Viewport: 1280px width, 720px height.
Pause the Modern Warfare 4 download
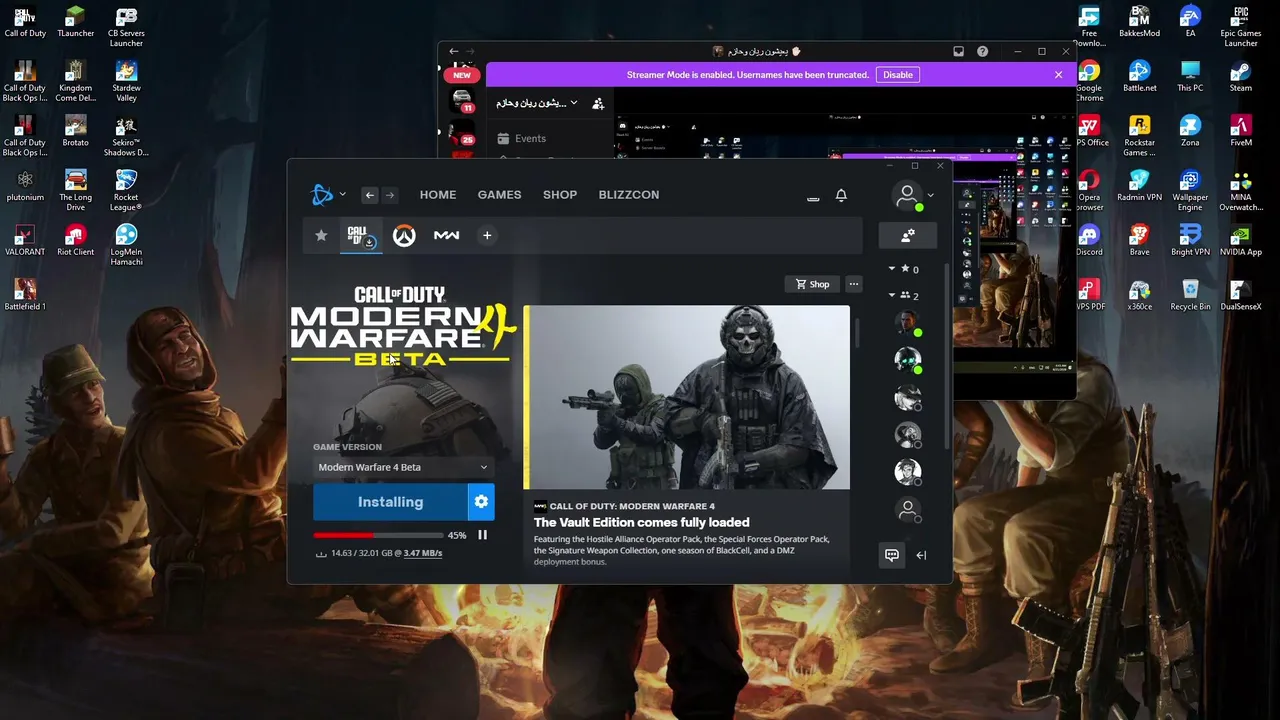(482, 535)
